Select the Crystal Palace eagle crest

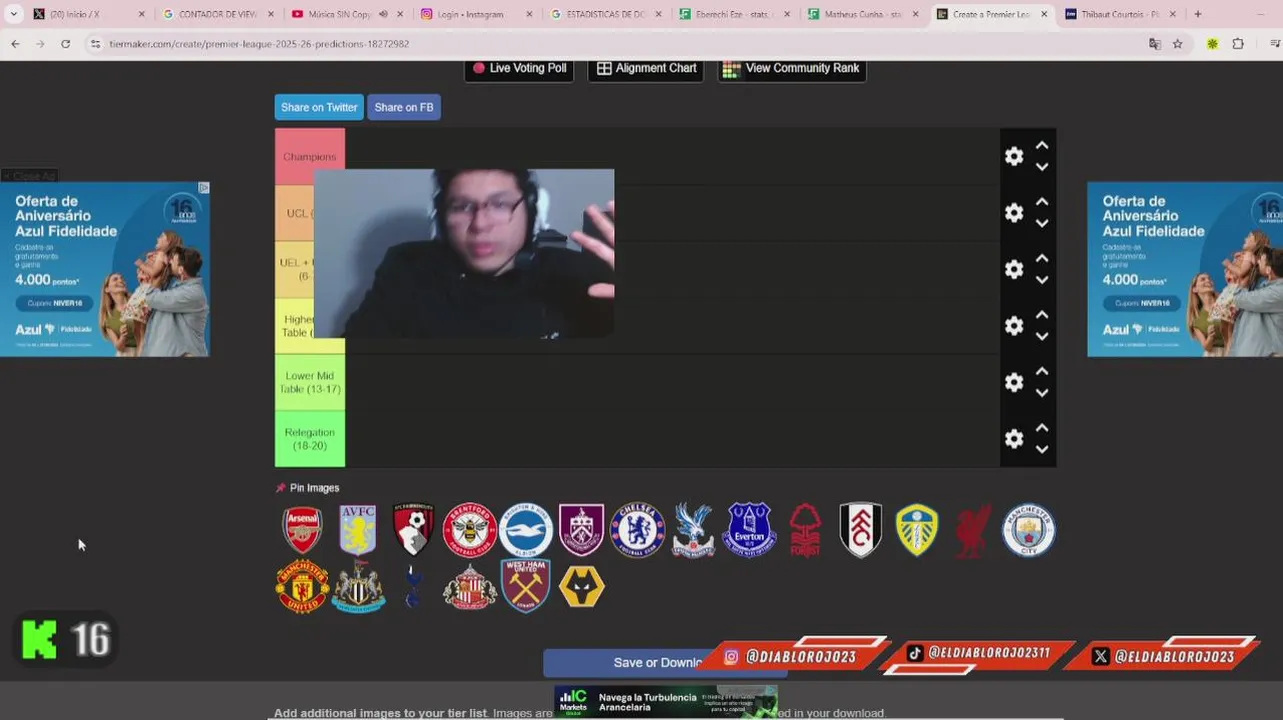tap(693, 530)
